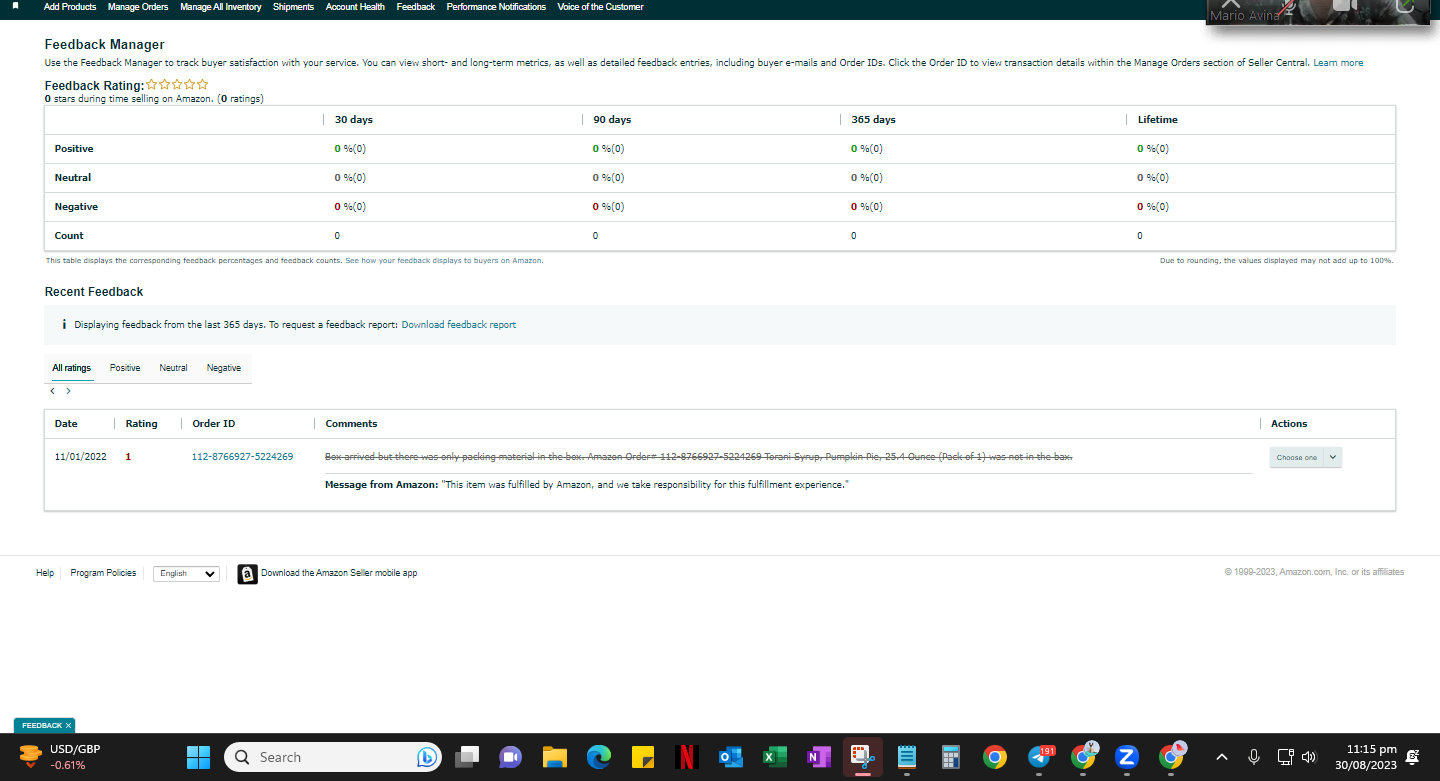Open the Account Health menu
The height and width of the screenshot is (781, 1440).
(x=355, y=7)
